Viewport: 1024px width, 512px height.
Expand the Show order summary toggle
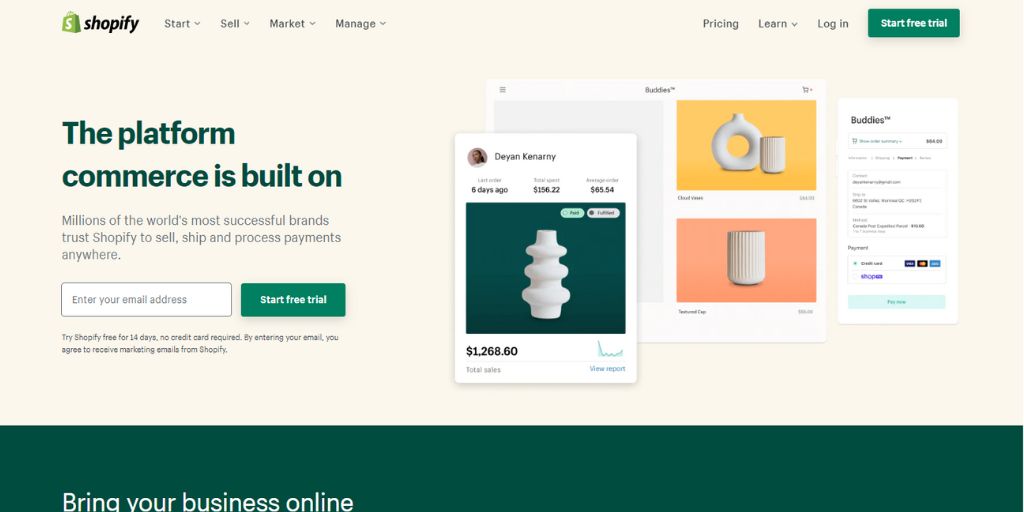tap(877, 141)
